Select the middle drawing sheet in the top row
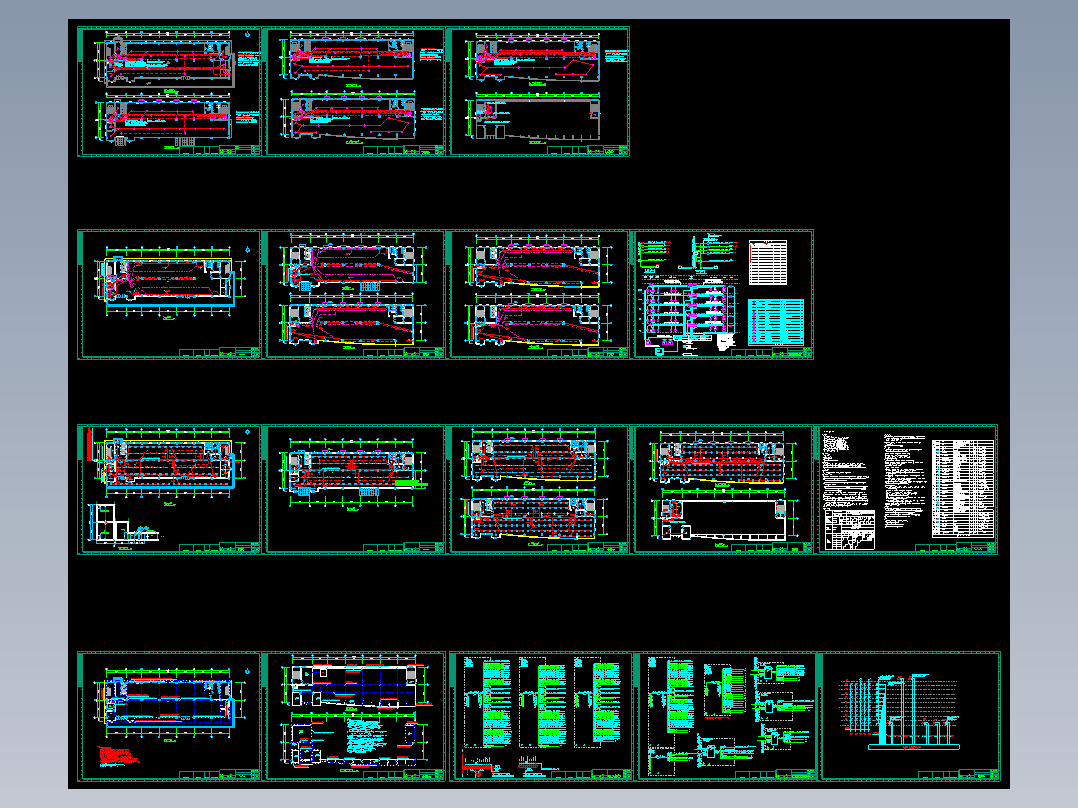 (x=353, y=91)
